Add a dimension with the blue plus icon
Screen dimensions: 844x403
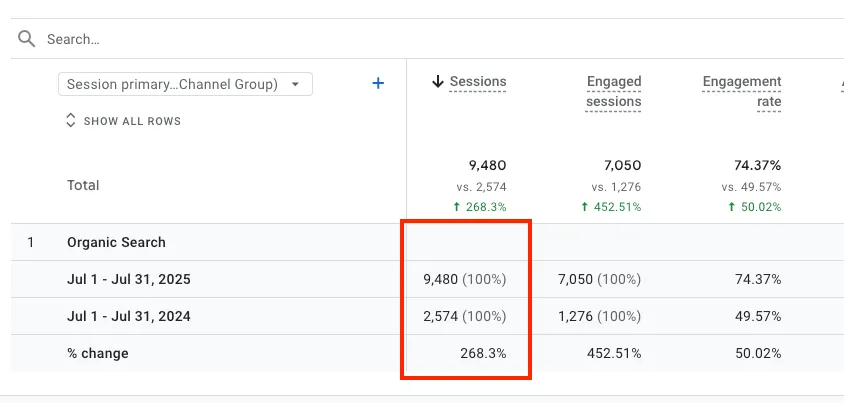point(378,83)
